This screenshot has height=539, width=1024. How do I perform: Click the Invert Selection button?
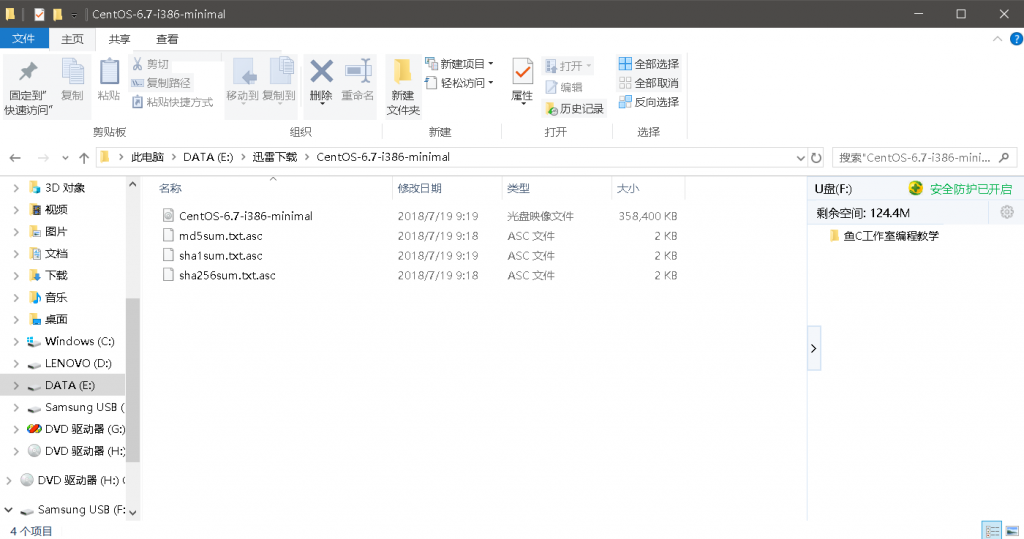648,102
